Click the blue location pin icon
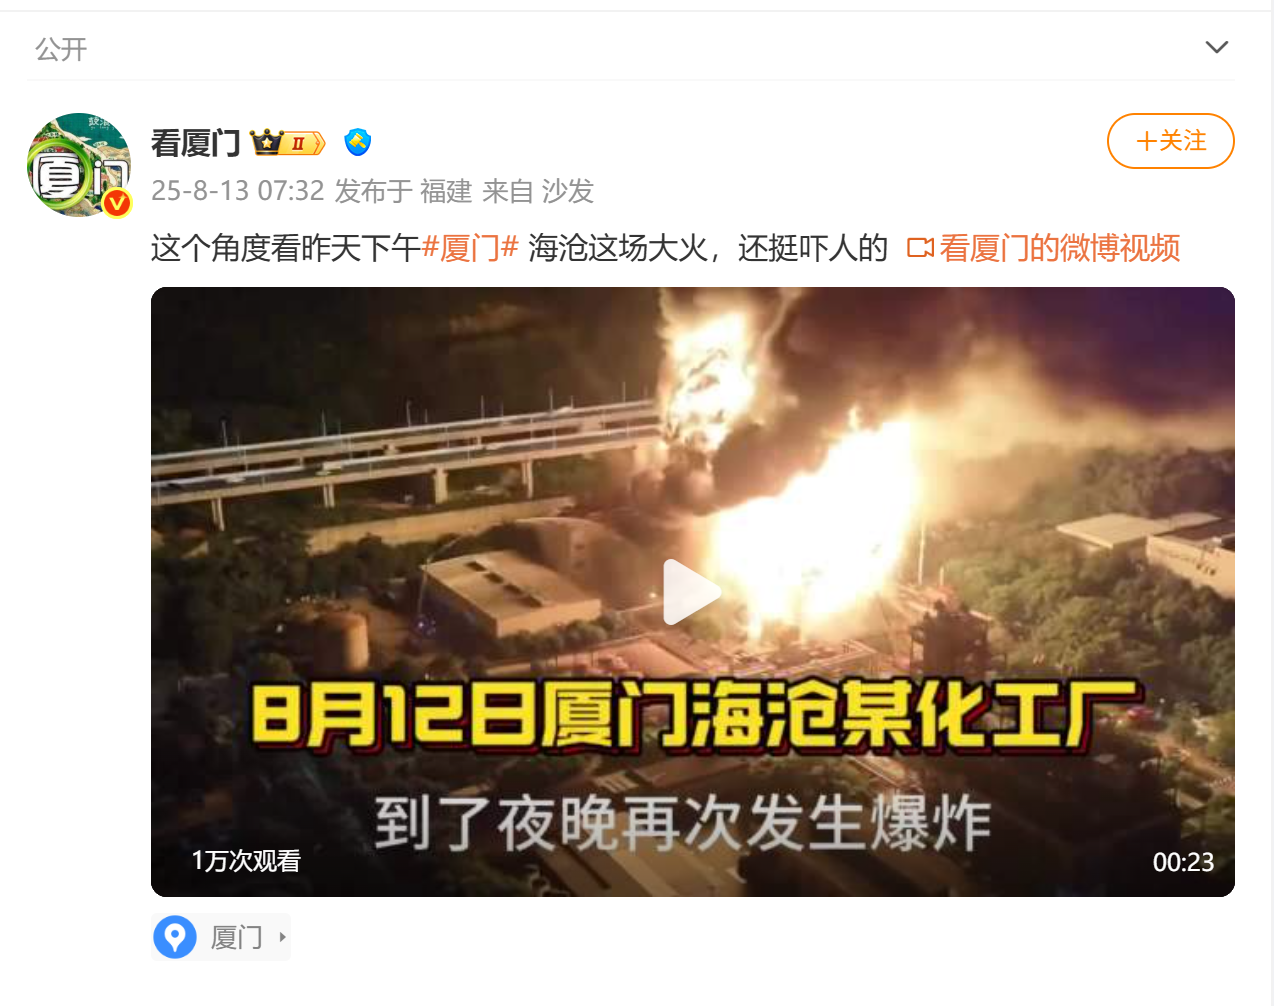 click(175, 937)
